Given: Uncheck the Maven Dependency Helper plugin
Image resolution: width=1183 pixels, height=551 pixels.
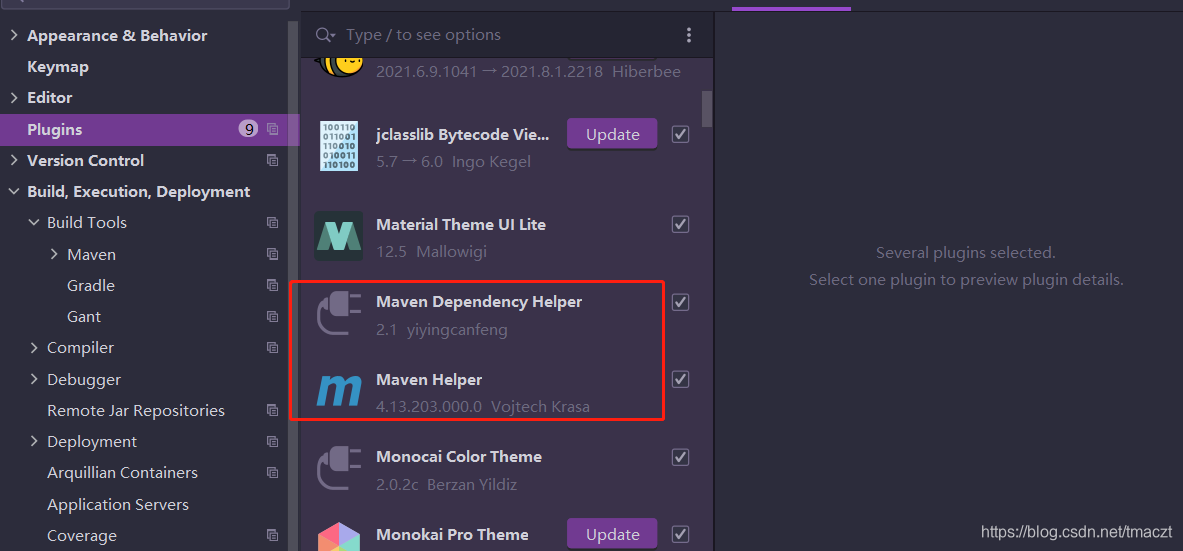Looking at the screenshot, I should click(680, 302).
